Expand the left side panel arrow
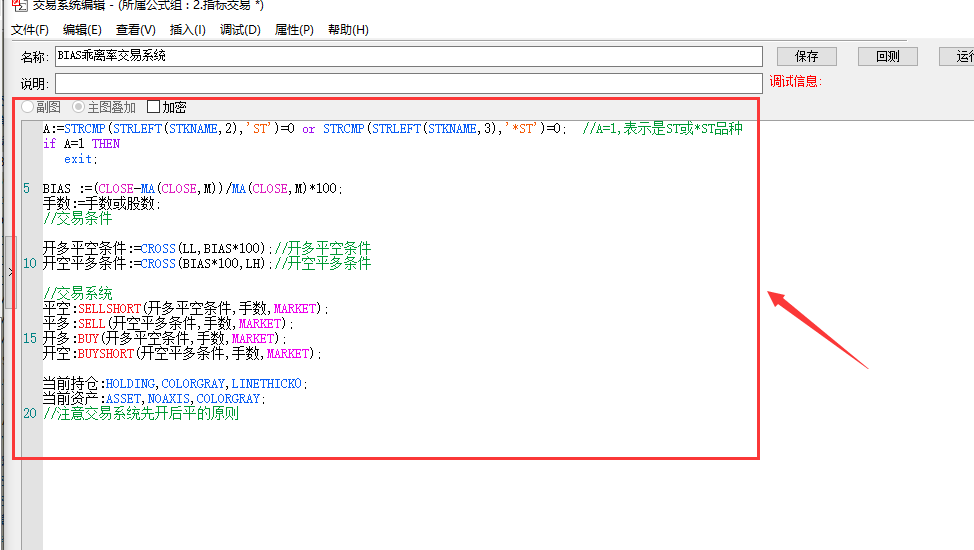 [11, 272]
